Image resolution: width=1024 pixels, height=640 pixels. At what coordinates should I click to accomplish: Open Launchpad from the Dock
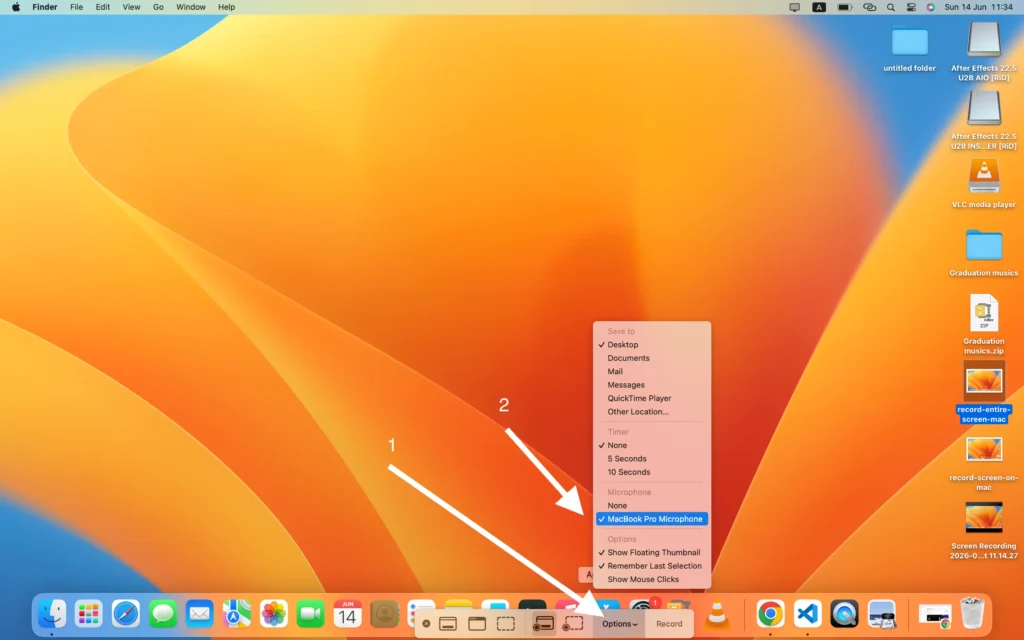click(x=88, y=614)
